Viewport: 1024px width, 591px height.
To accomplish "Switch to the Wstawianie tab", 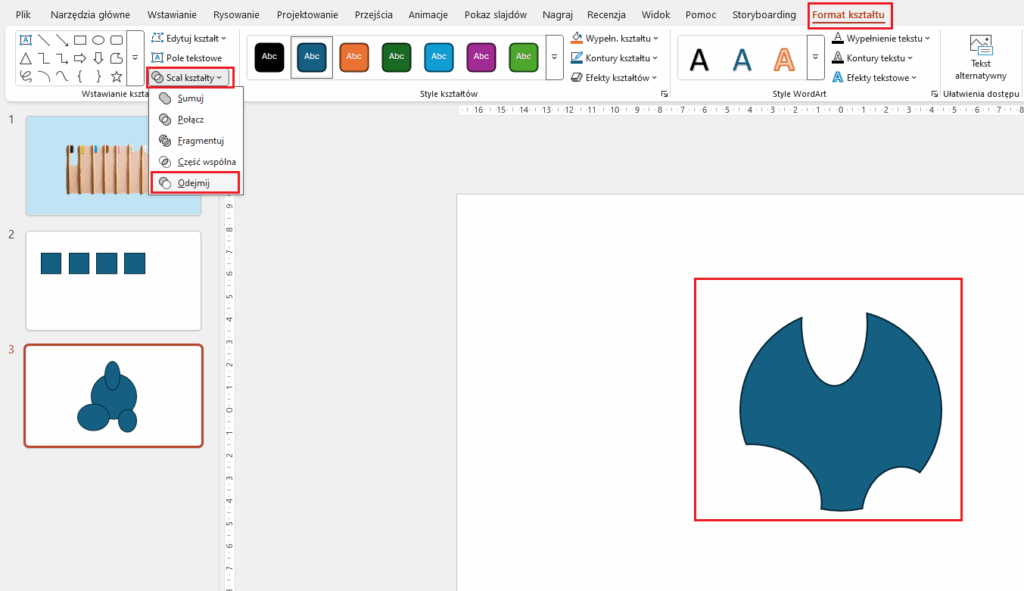I will (x=172, y=15).
